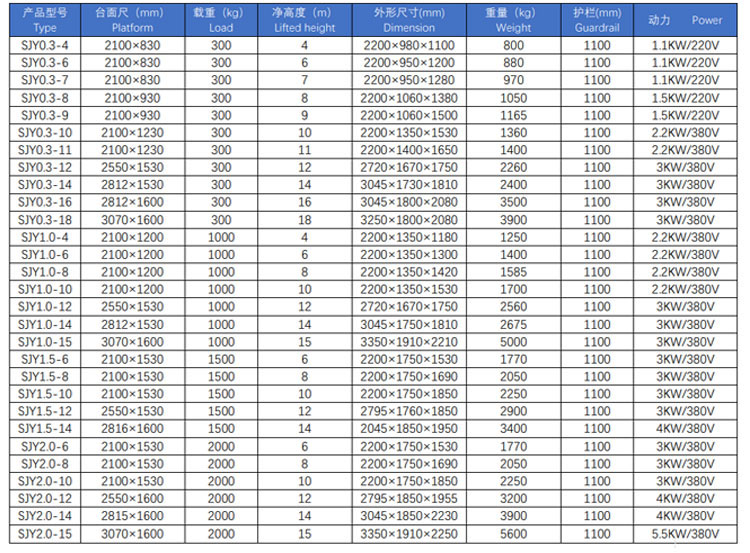Screen dimensions: 750x553
Task: Click dimension 3350×1910×2210
Action: [x=409, y=342]
